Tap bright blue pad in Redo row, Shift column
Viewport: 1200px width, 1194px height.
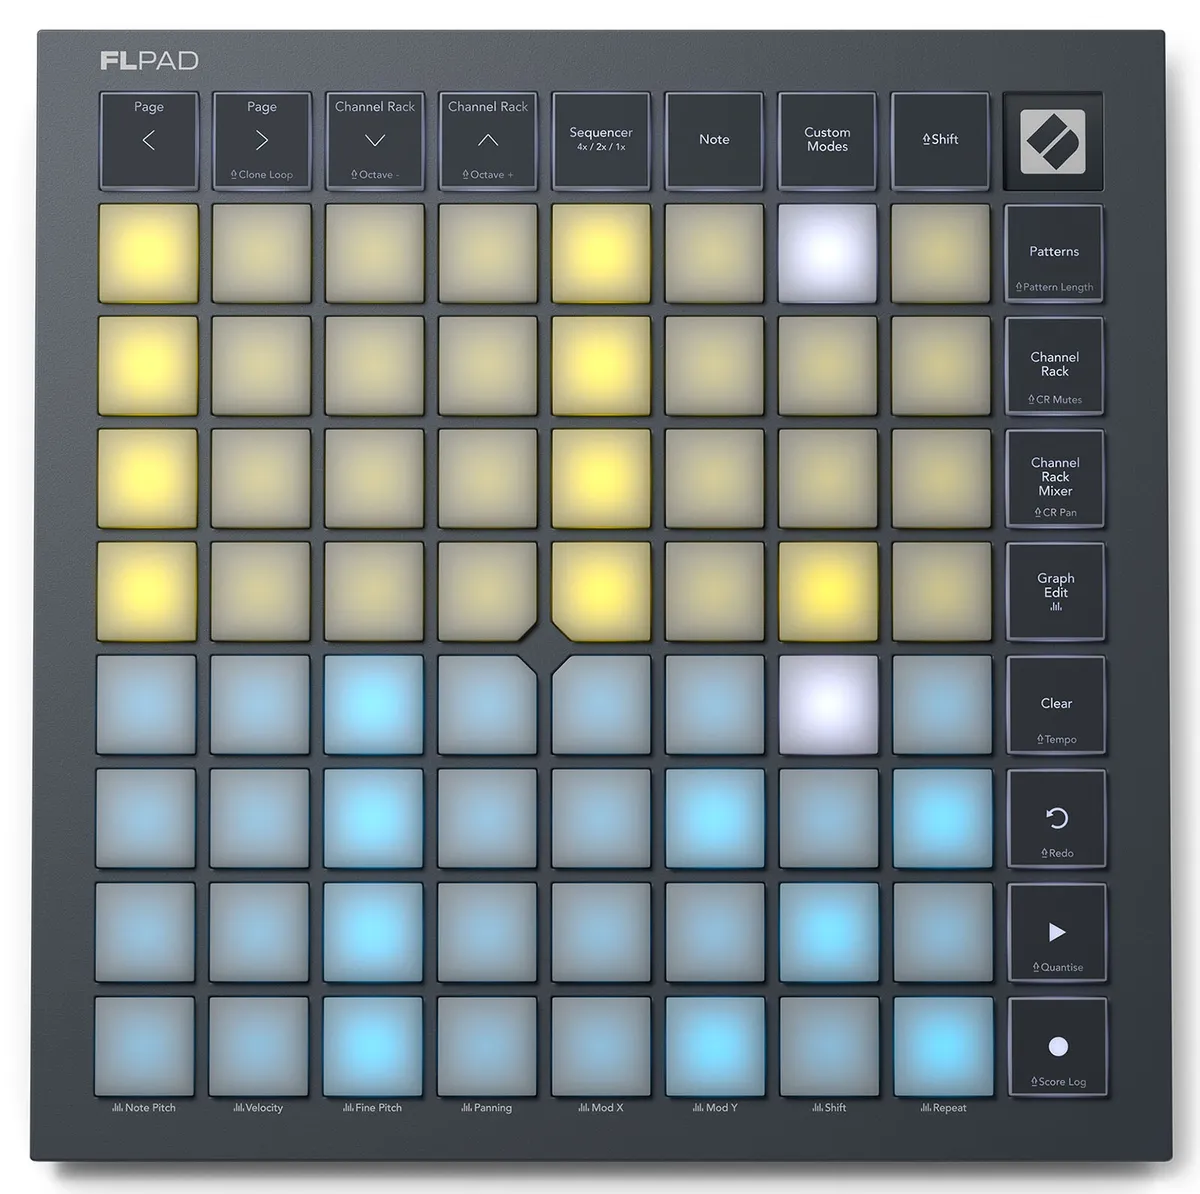click(942, 818)
